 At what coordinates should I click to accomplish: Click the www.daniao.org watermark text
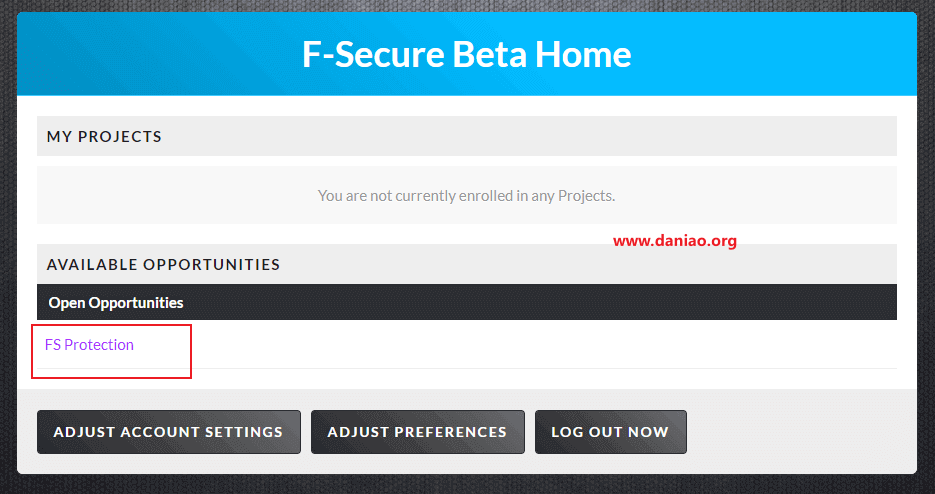675,241
